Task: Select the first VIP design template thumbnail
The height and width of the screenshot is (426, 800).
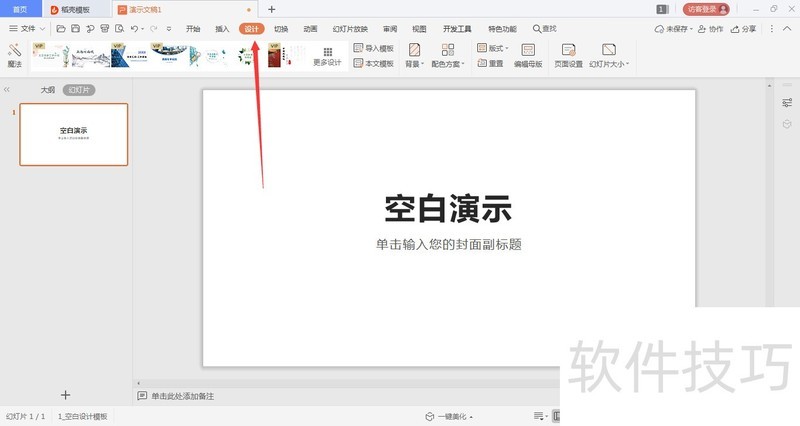Action: point(51,56)
